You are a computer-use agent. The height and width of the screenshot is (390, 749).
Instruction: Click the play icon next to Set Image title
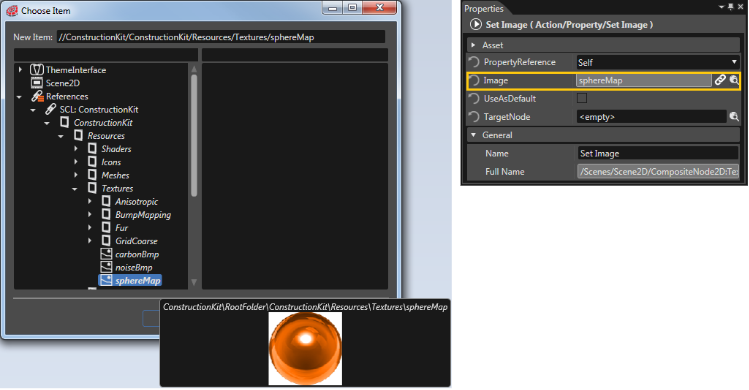coord(475,24)
